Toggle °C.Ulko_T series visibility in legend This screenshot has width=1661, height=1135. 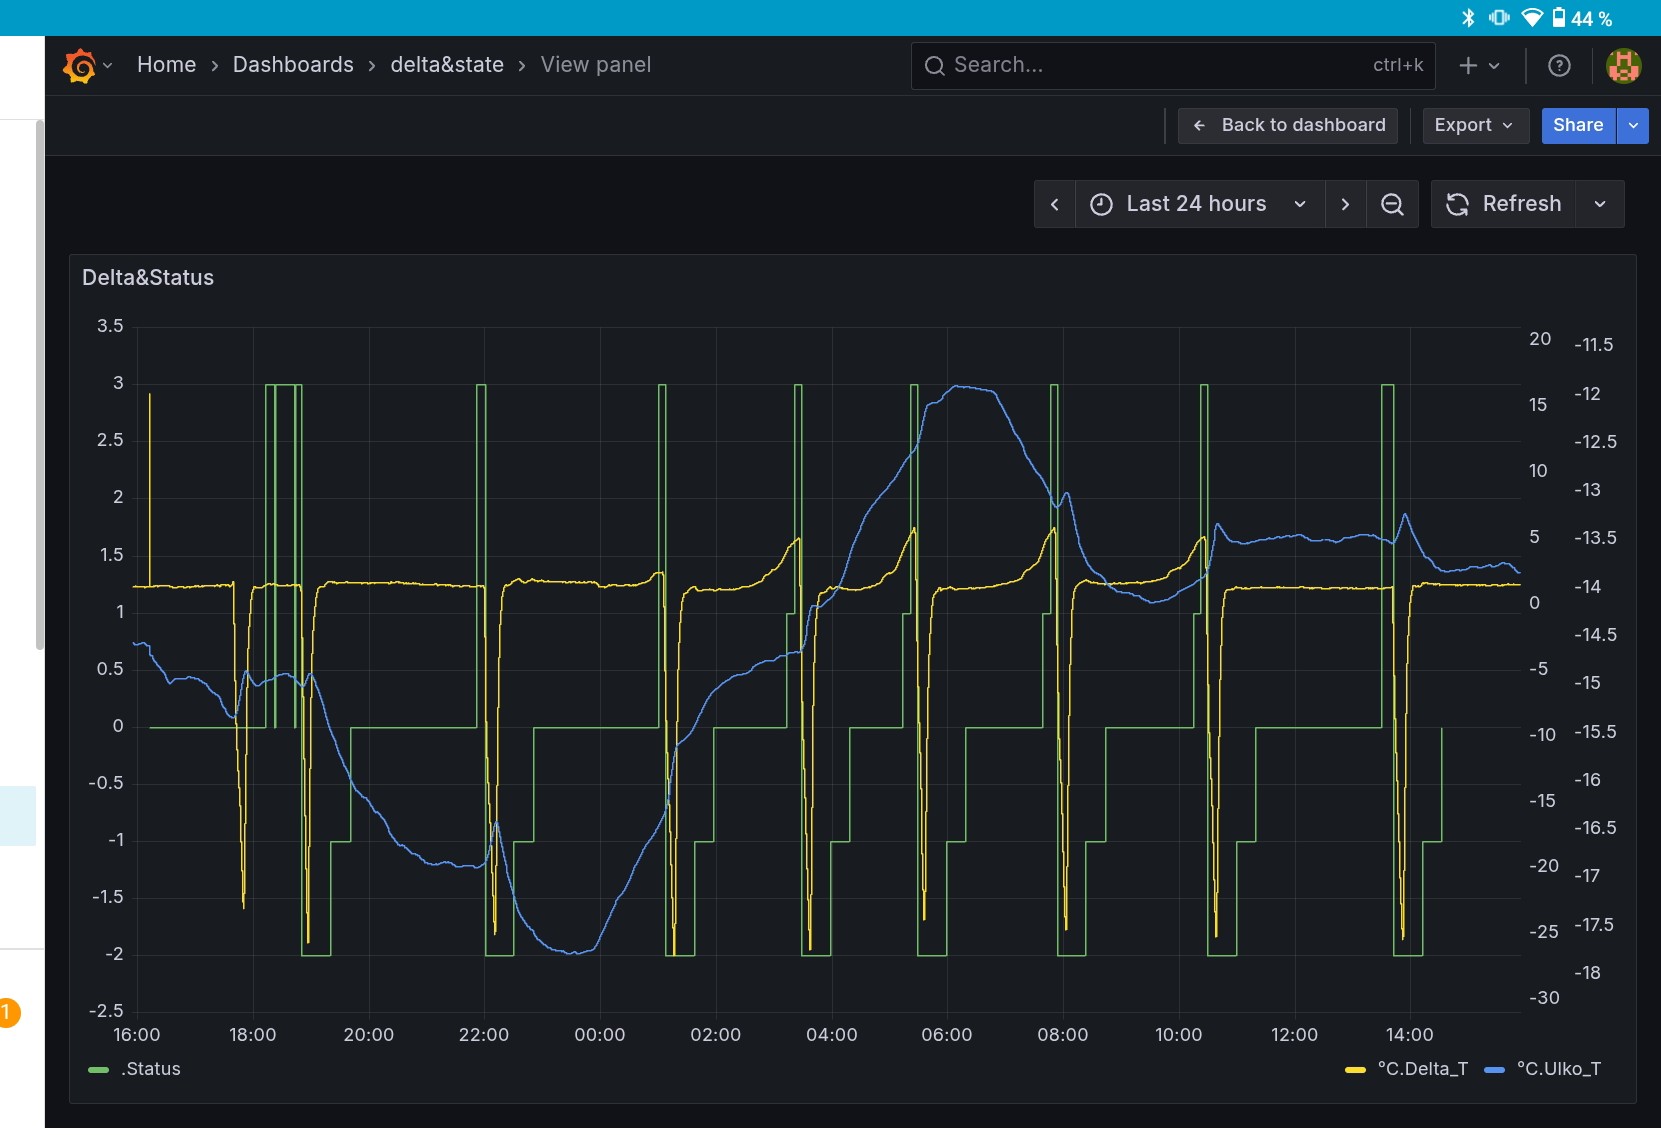point(1558,1069)
